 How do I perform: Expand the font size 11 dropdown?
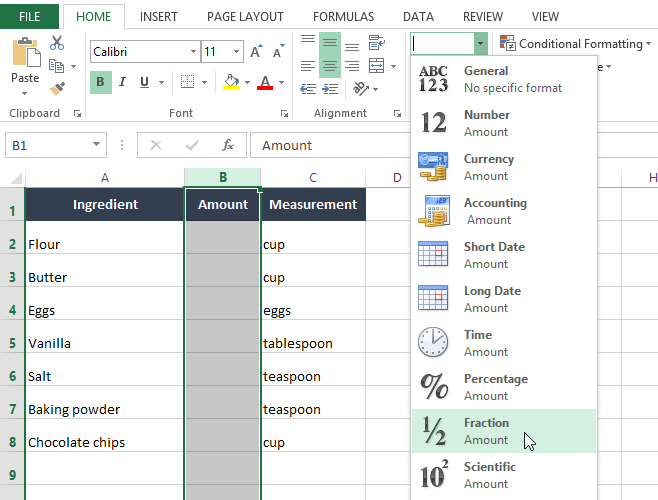(x=236, y=52)
